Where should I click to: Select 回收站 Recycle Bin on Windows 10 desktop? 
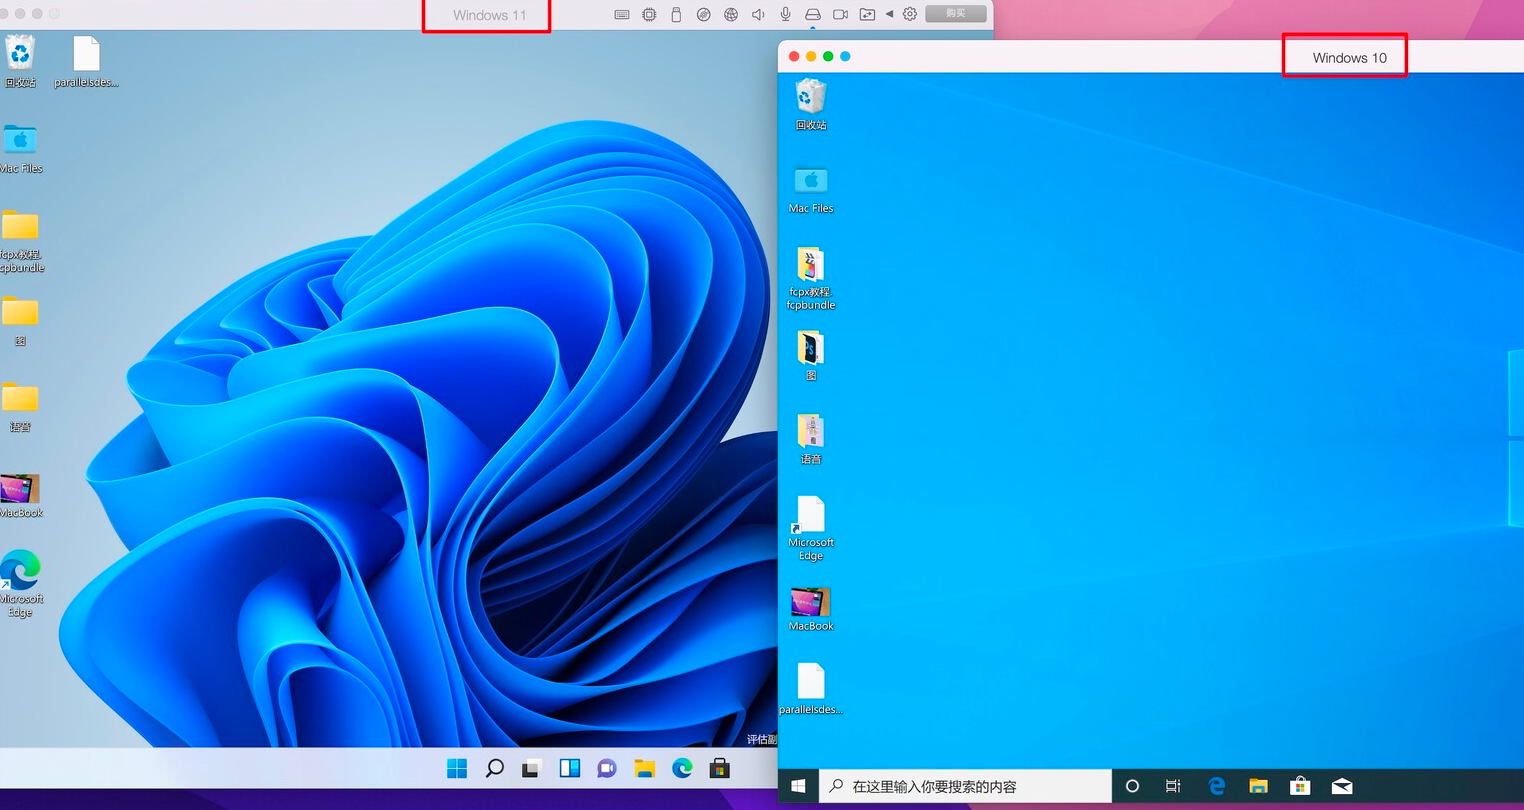(x=811, y=104)
